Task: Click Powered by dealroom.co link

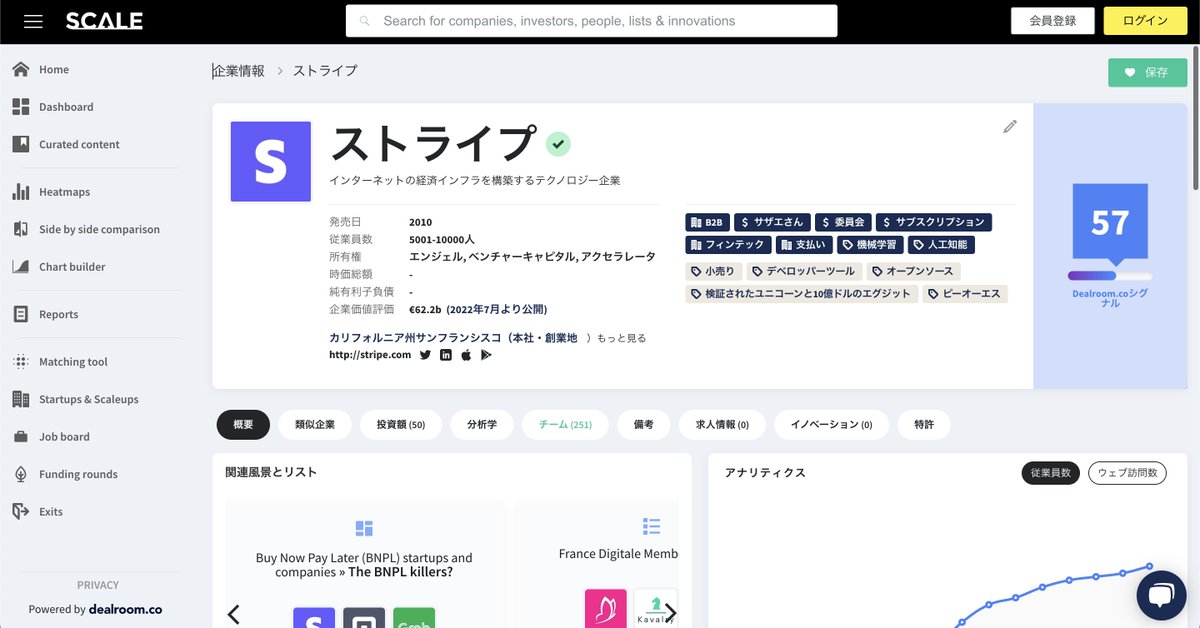Action: [x=95, y=609]
